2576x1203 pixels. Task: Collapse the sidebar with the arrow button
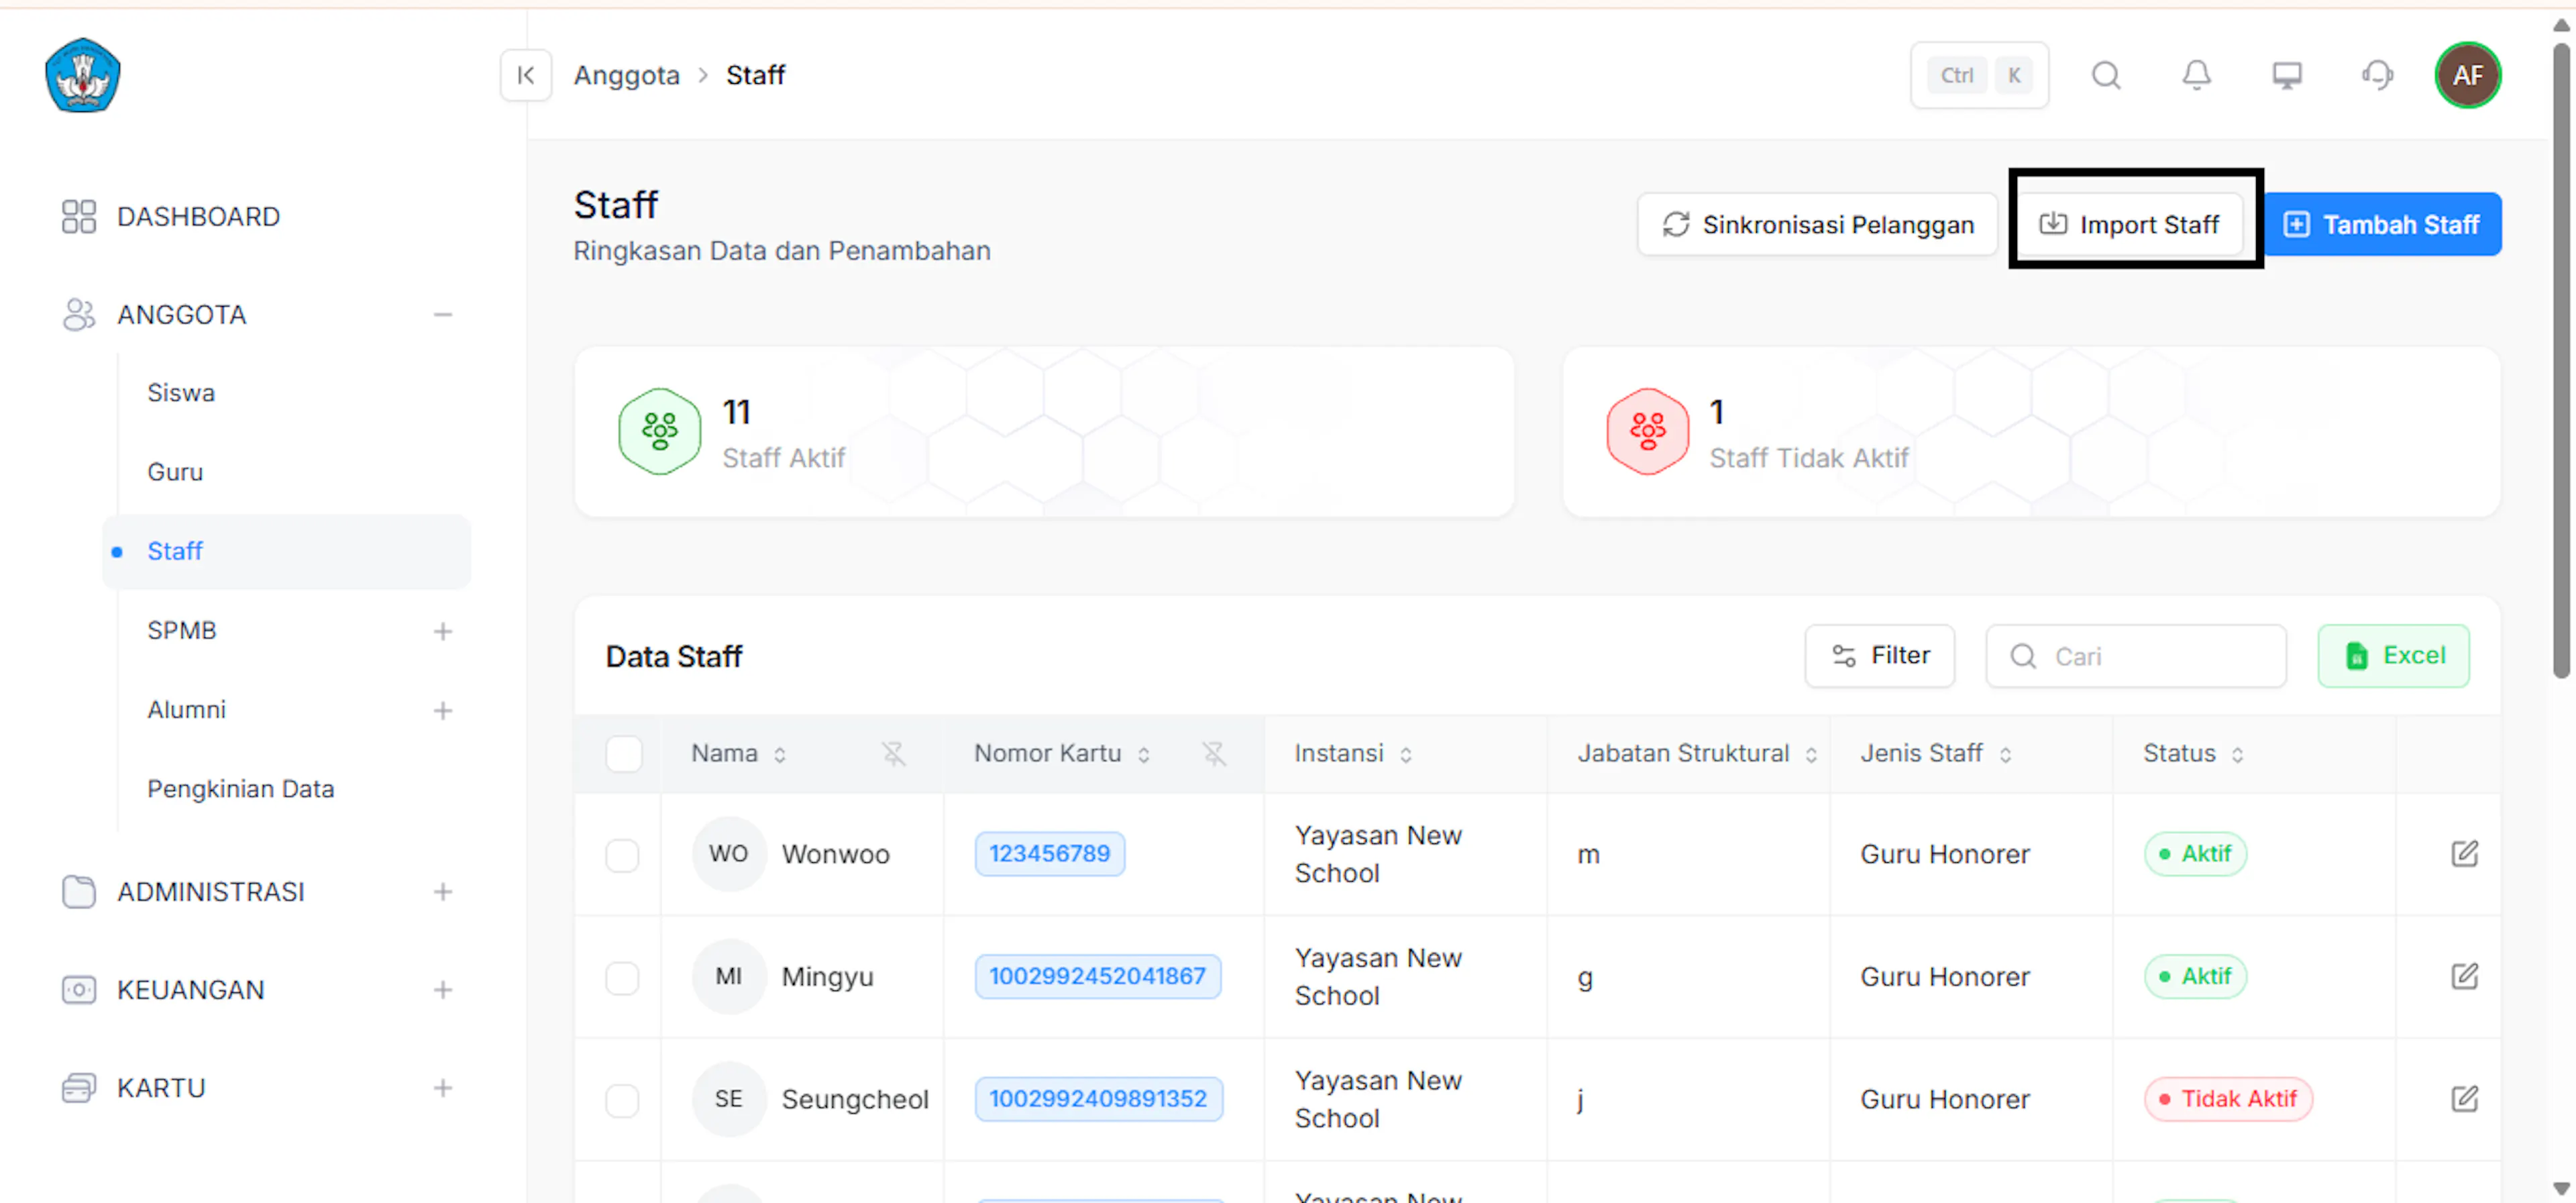click(x=526, y=75)
